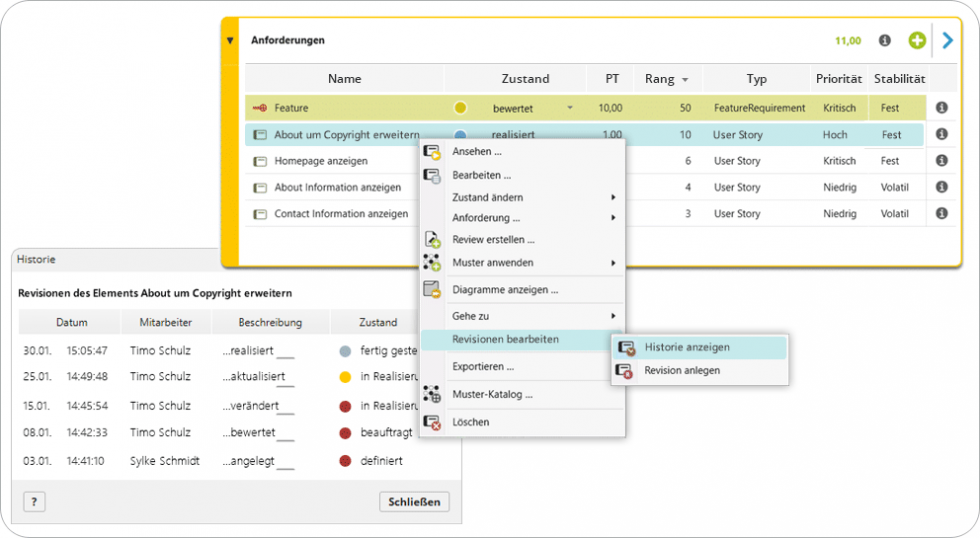Image resolution: width=980 pixels, height=538 pixels.
Task: Click red status dot of definiert revision
Action: [345, 461]
